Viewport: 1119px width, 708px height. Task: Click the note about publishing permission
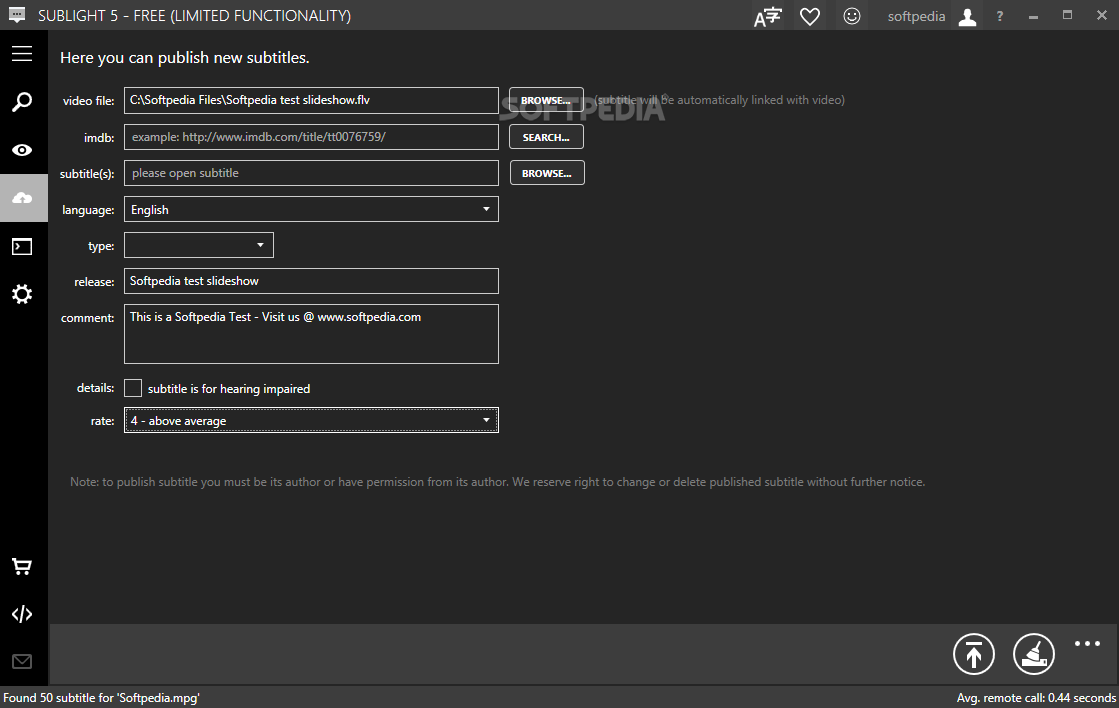point(497,482)
